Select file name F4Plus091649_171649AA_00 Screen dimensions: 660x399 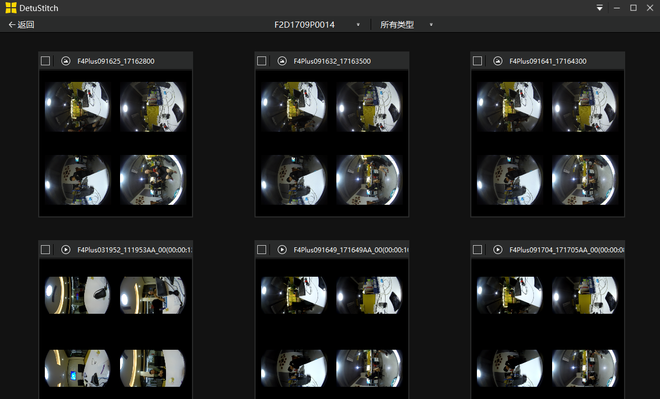[x=351, y=250]
